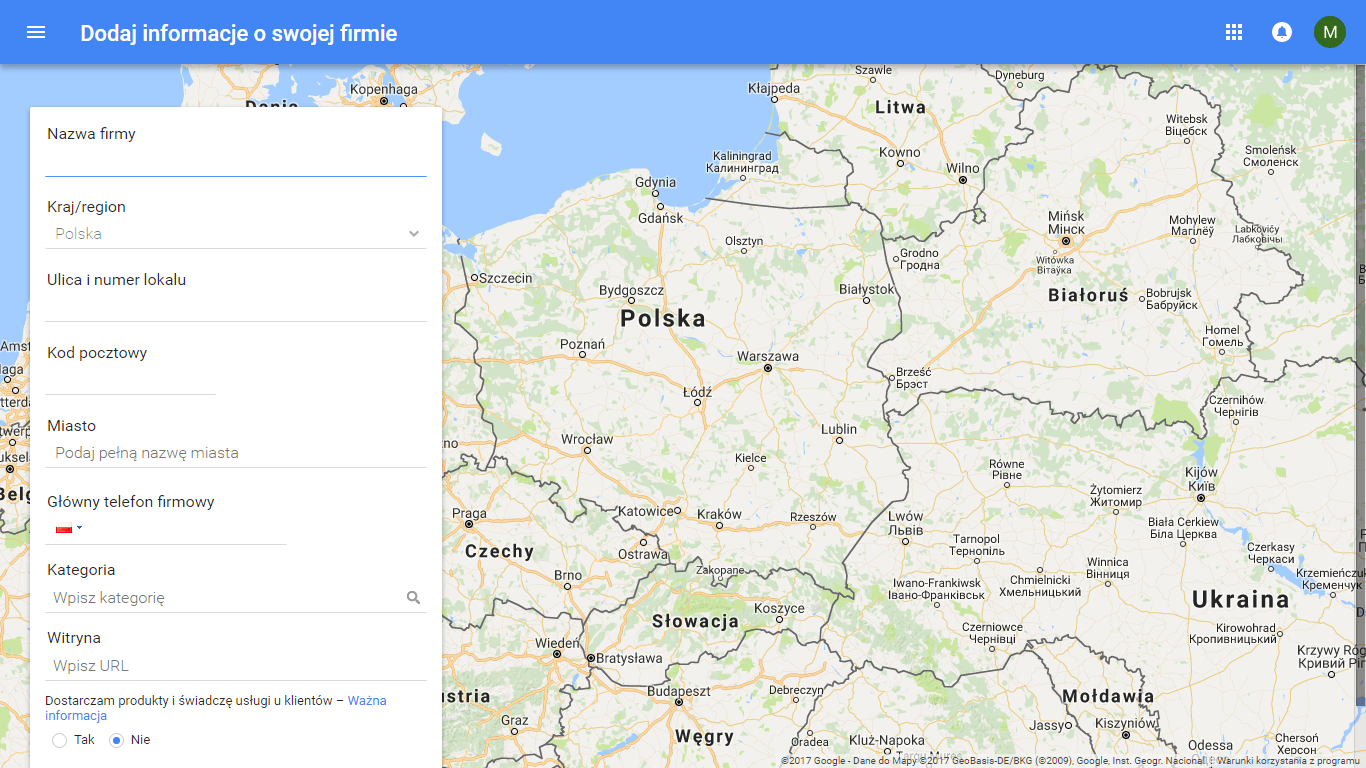The image size is (1366, 768).
Task: Click the Ostrawa label on map
Action: [642, 554]
